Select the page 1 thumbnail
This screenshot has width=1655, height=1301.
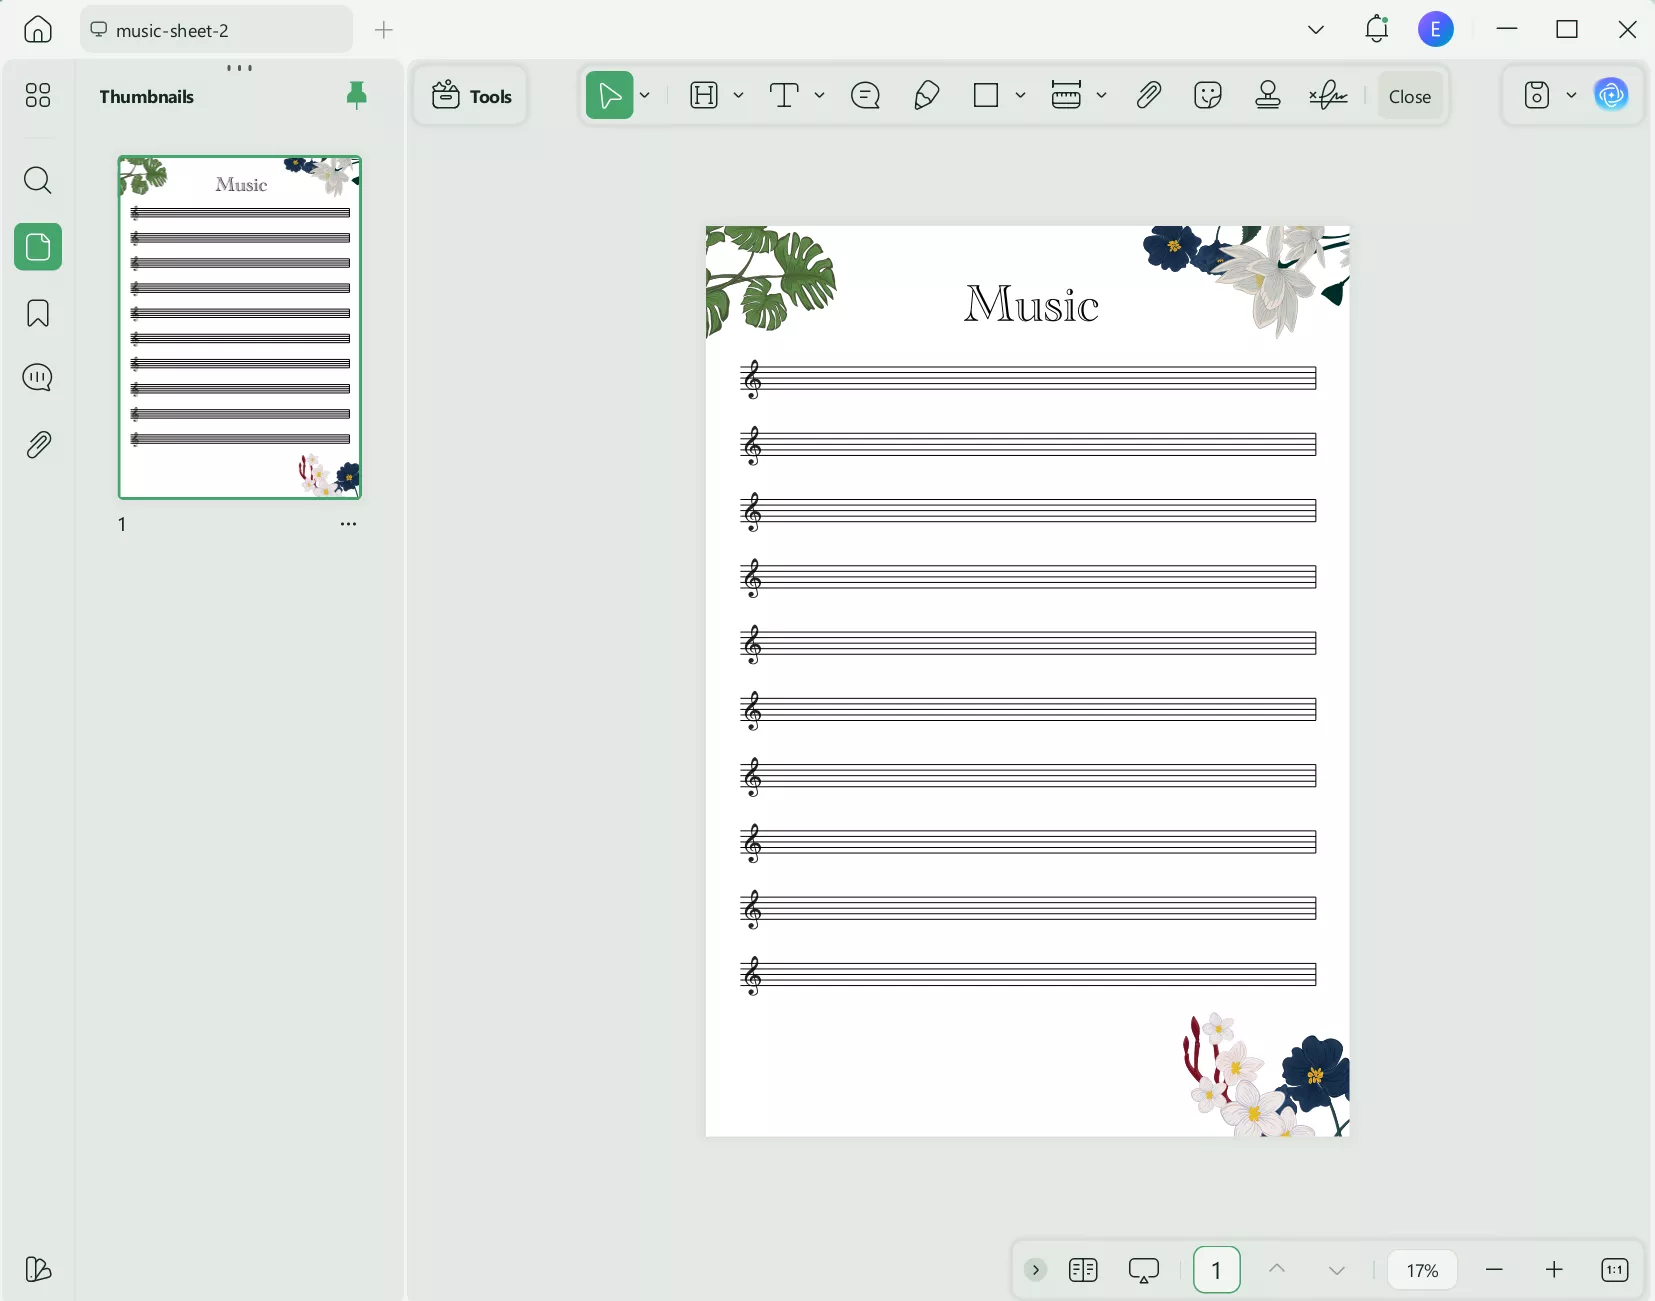point(240,327)
